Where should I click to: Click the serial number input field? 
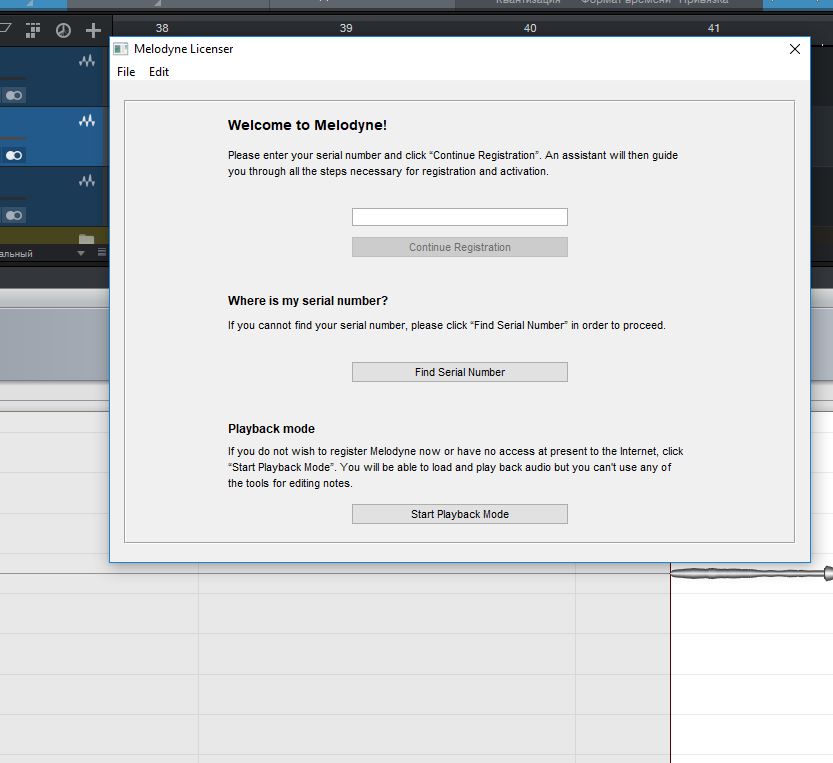pyautogui.click(x=459, y=217)
